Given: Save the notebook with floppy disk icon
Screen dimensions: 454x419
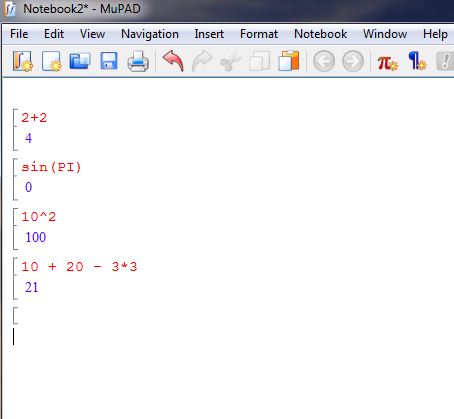Looking at the screenshot, I should click(109, 61).
